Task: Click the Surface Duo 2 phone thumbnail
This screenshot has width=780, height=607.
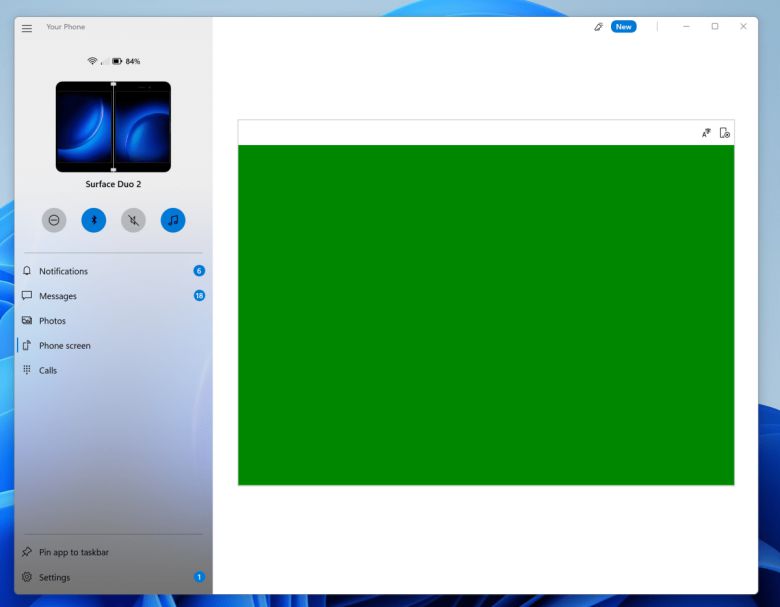Action: pos(113,126)
